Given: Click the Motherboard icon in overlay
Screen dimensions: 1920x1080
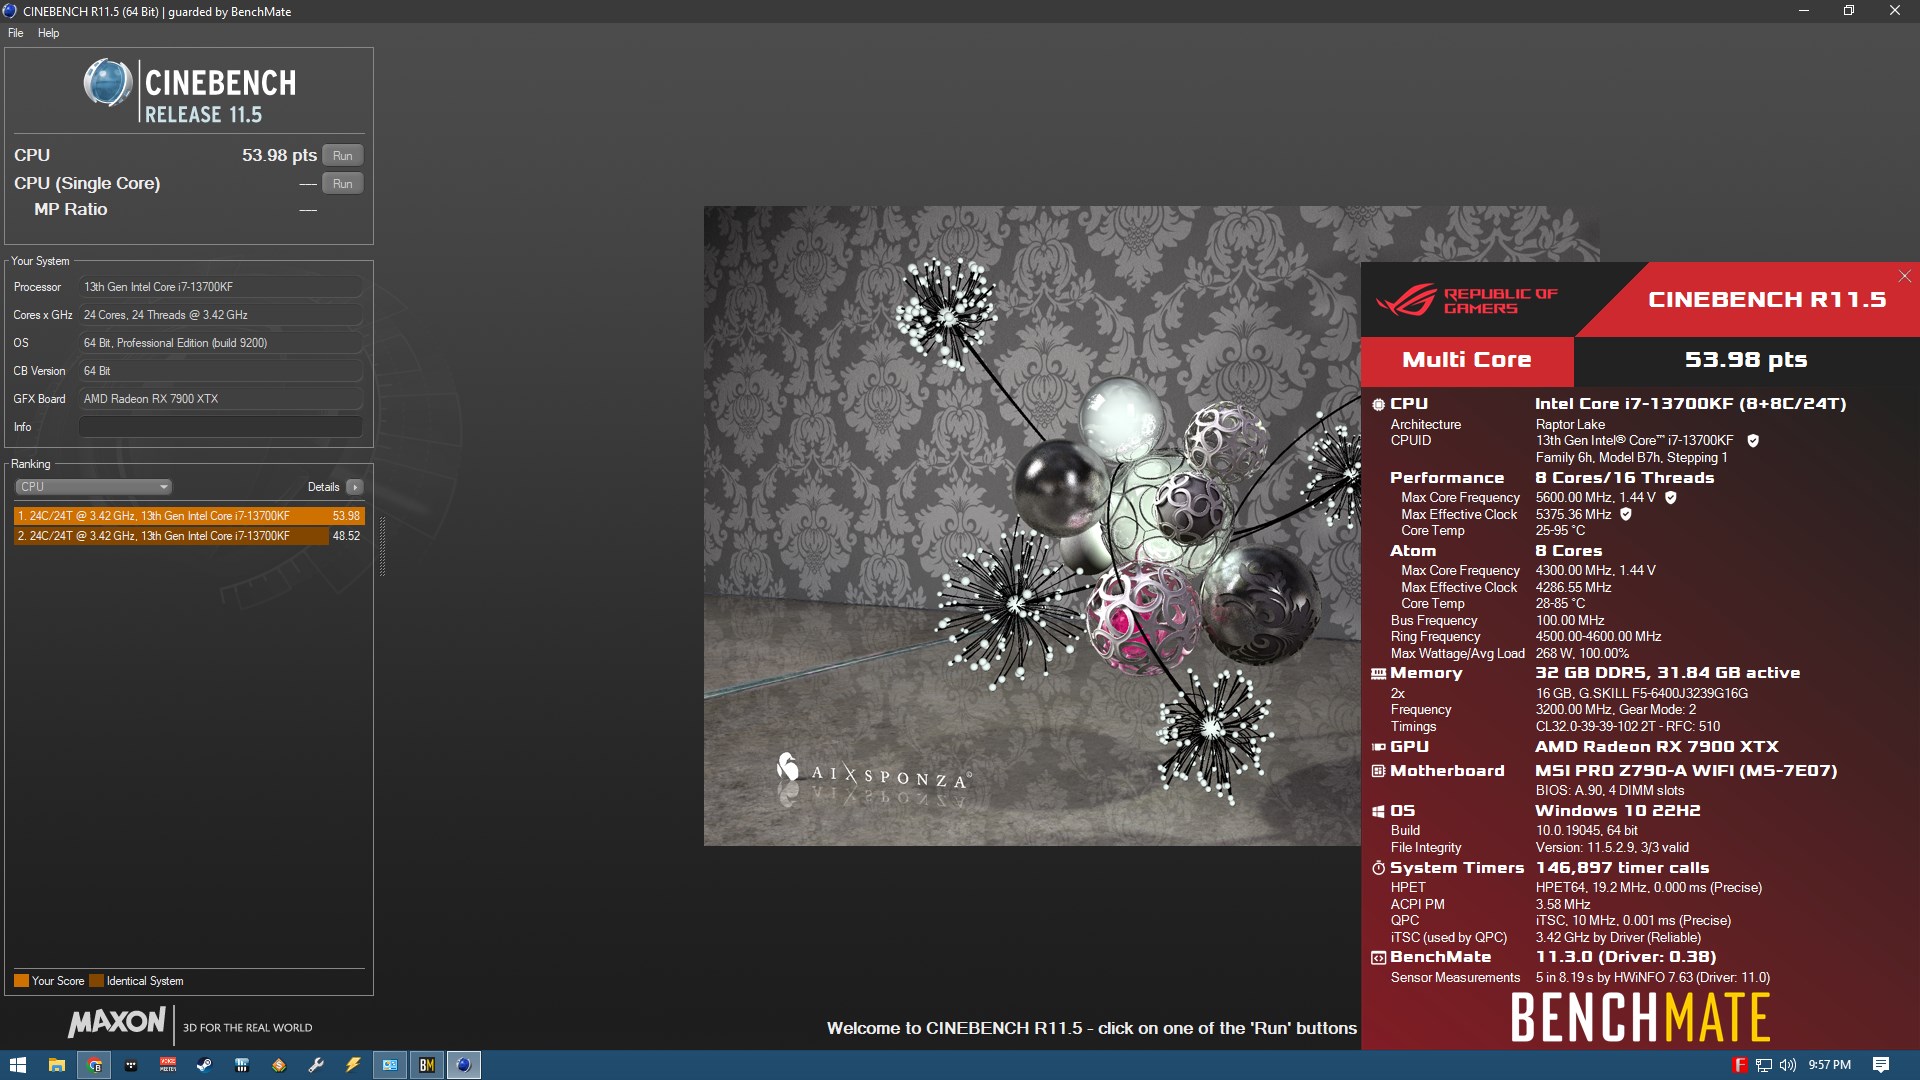Looking at the screenshot, I should 1378,771.
